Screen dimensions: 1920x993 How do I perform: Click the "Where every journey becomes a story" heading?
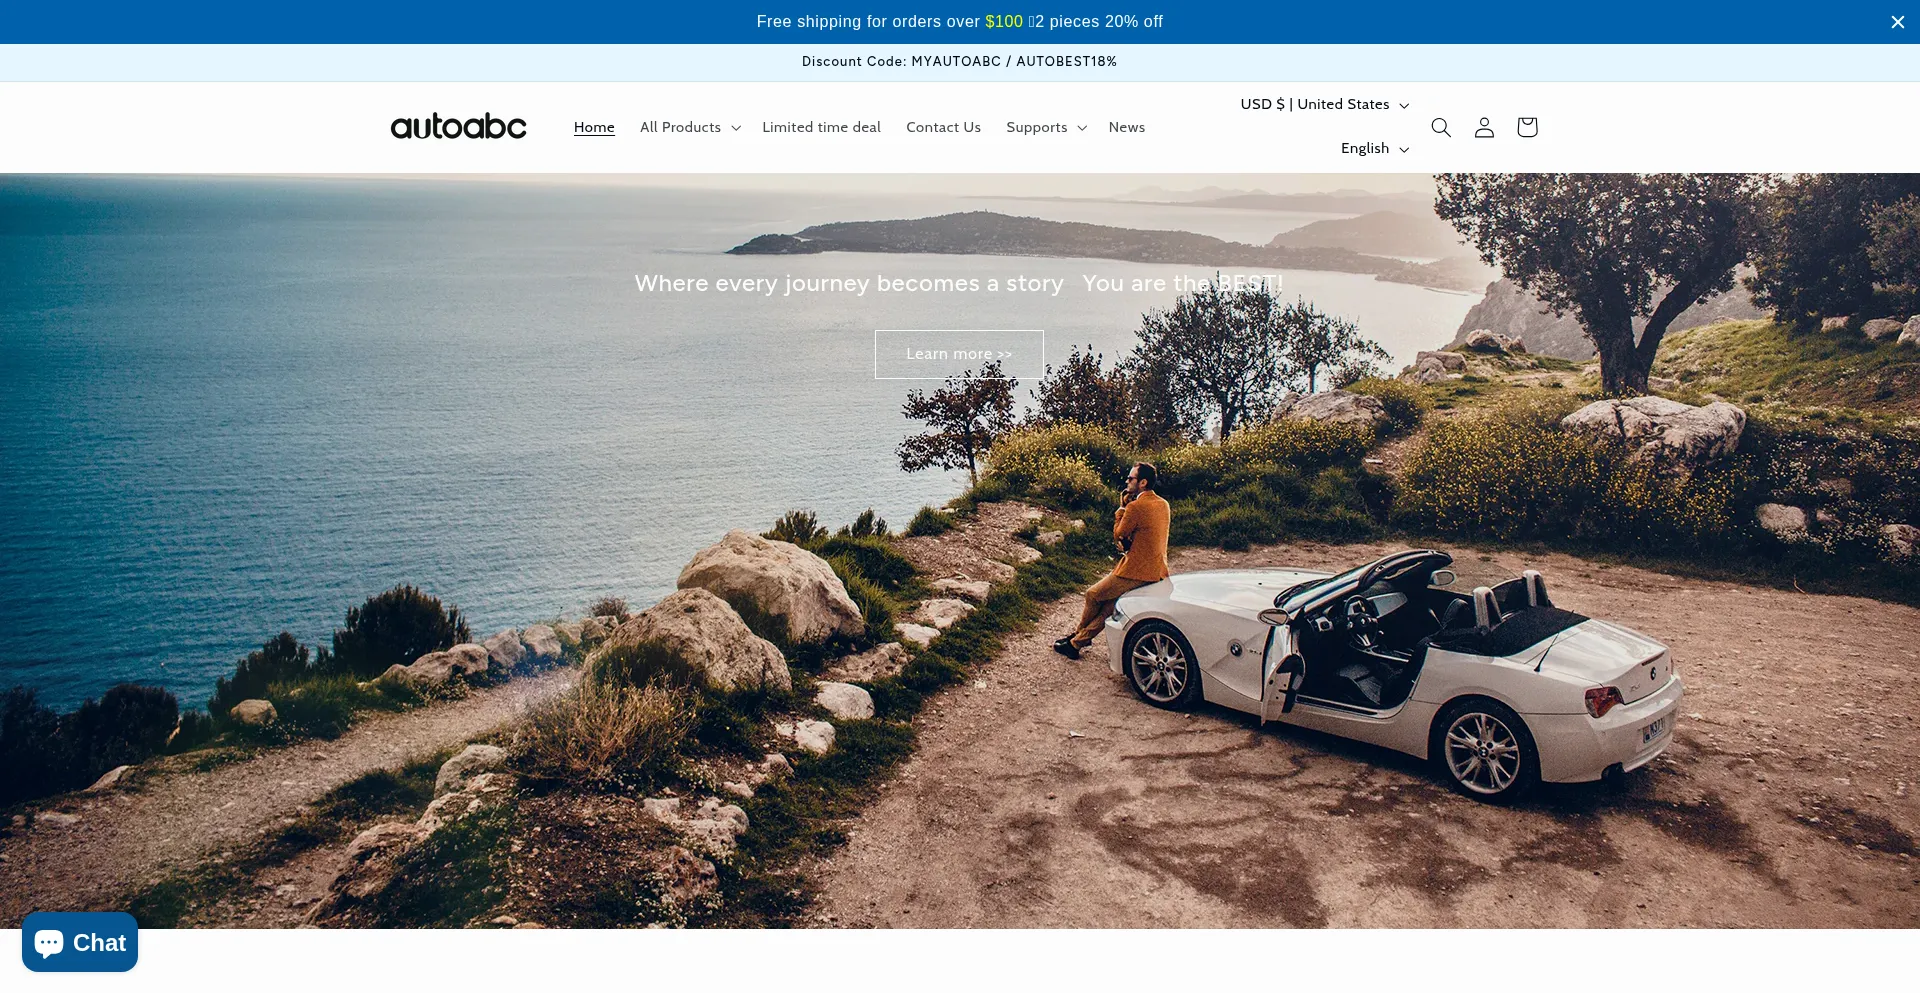tap(849, 284)
